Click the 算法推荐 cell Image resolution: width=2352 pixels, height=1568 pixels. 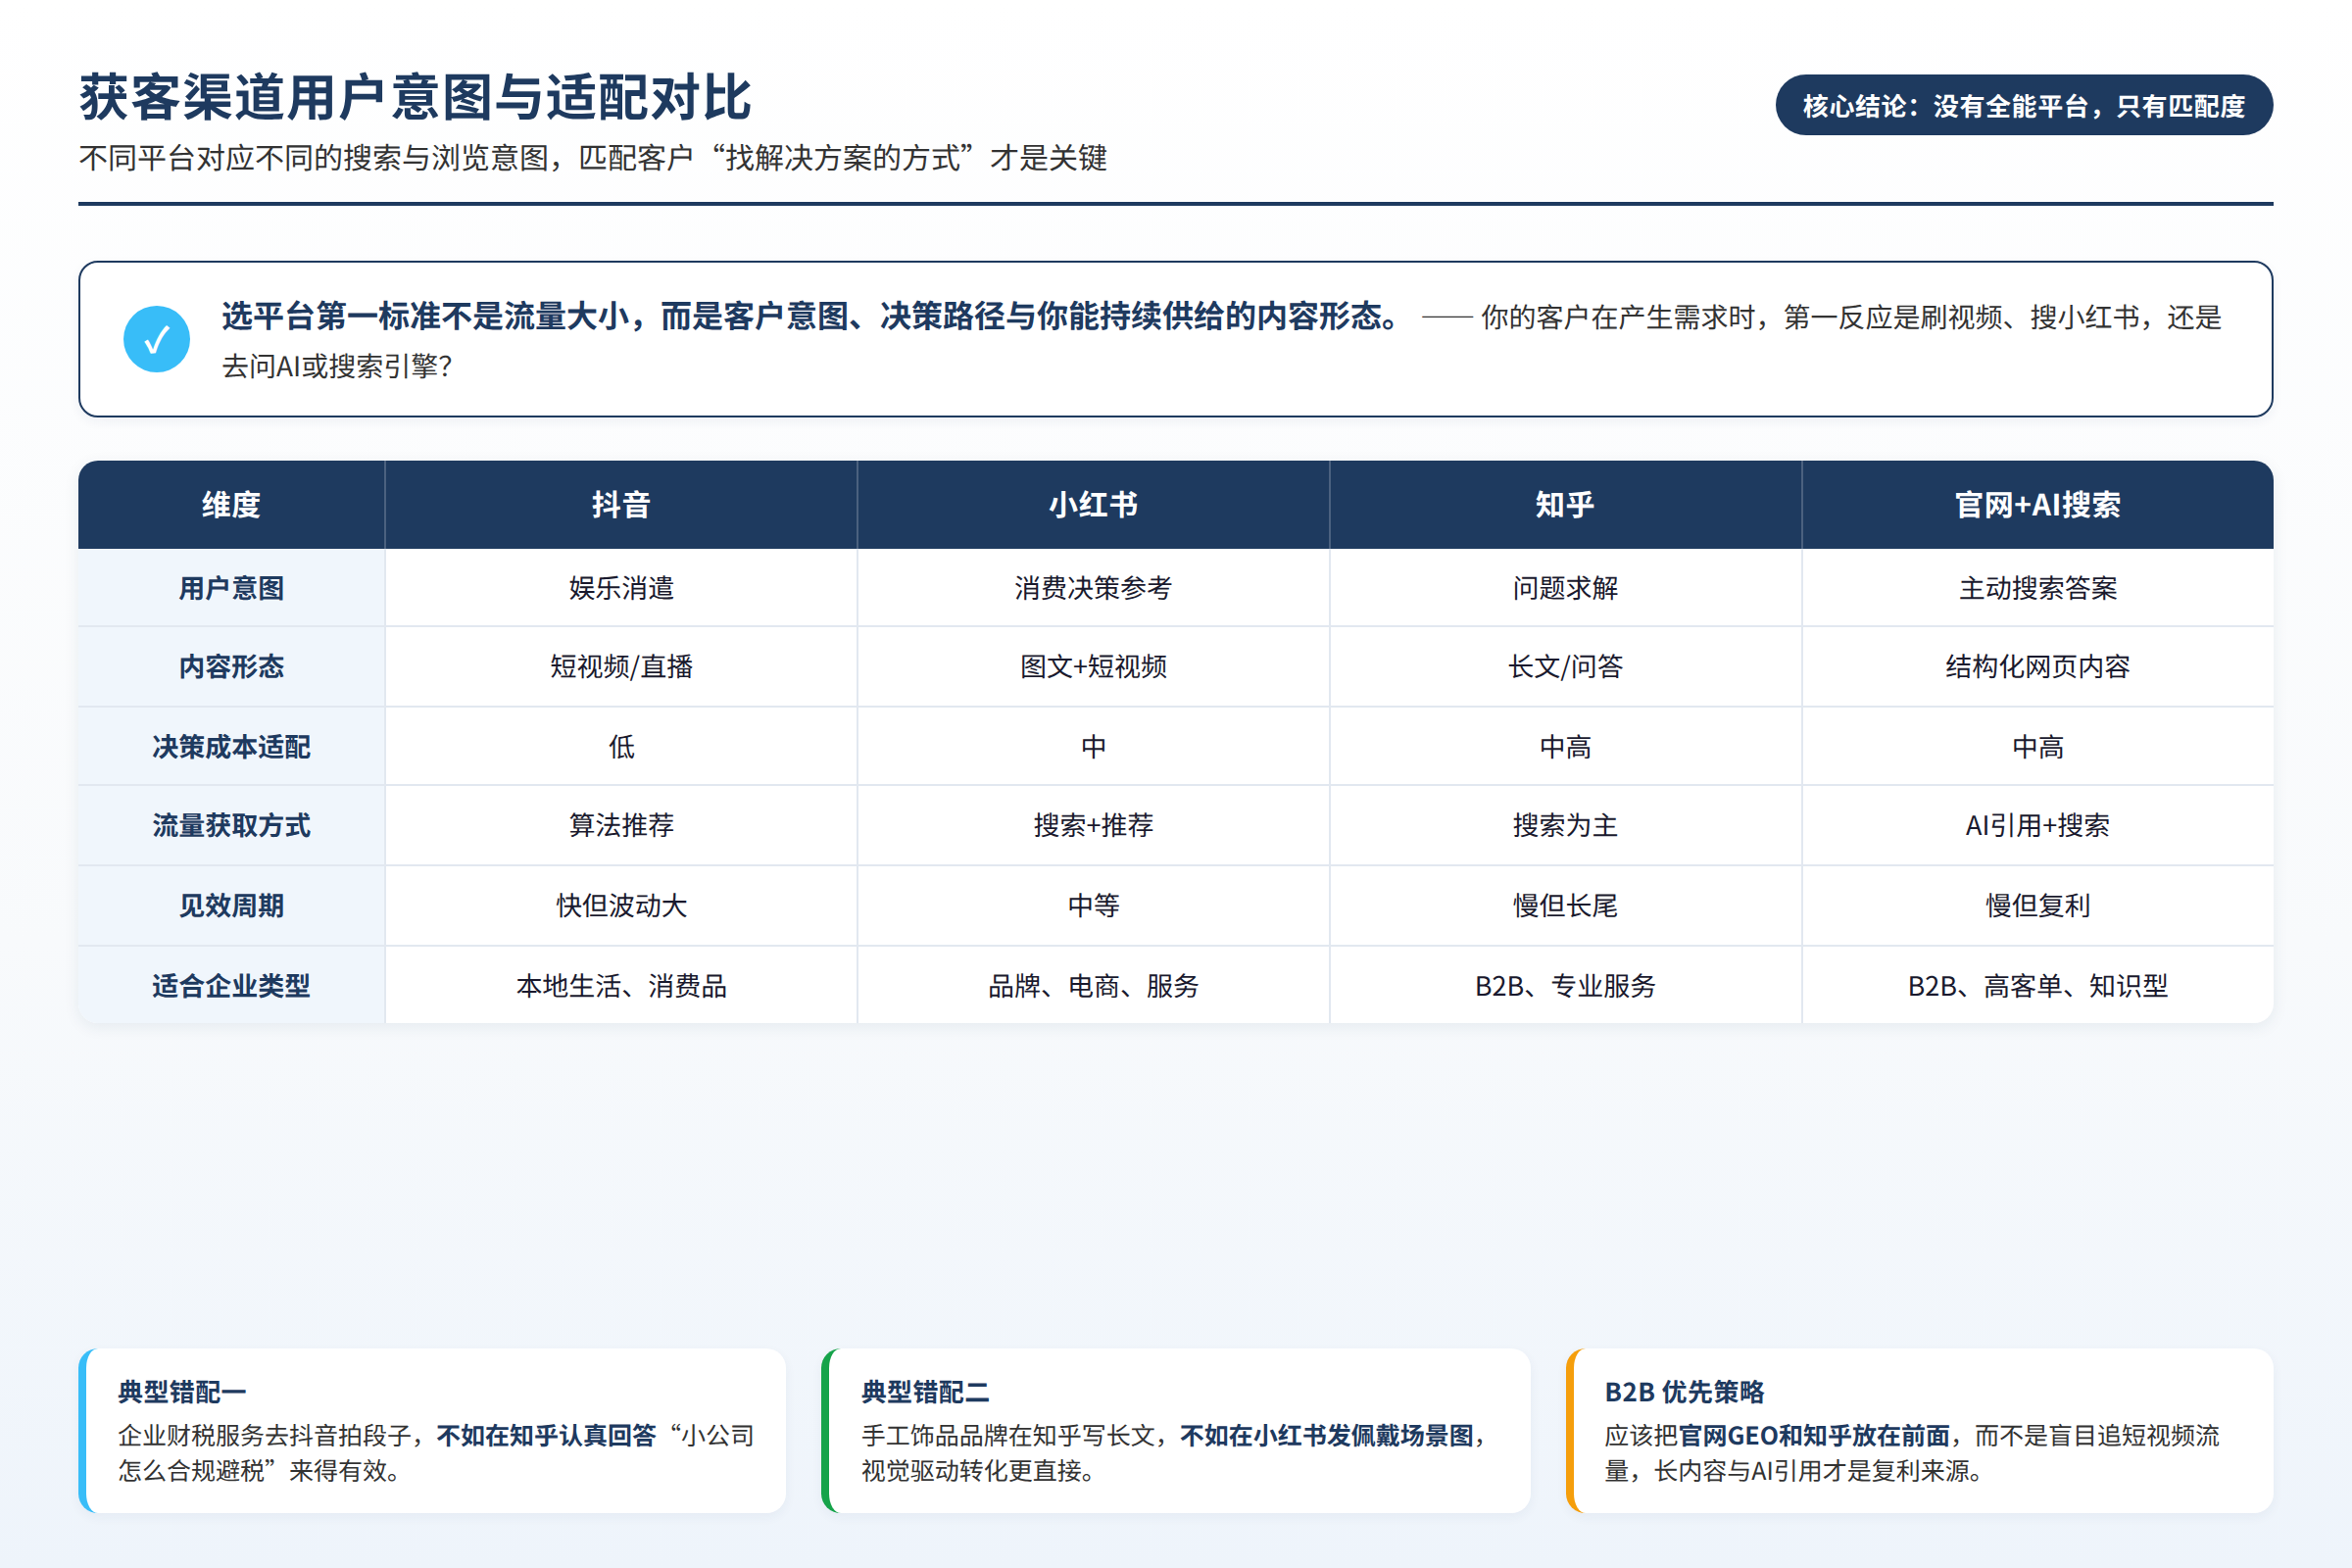[x=621, y=826]
